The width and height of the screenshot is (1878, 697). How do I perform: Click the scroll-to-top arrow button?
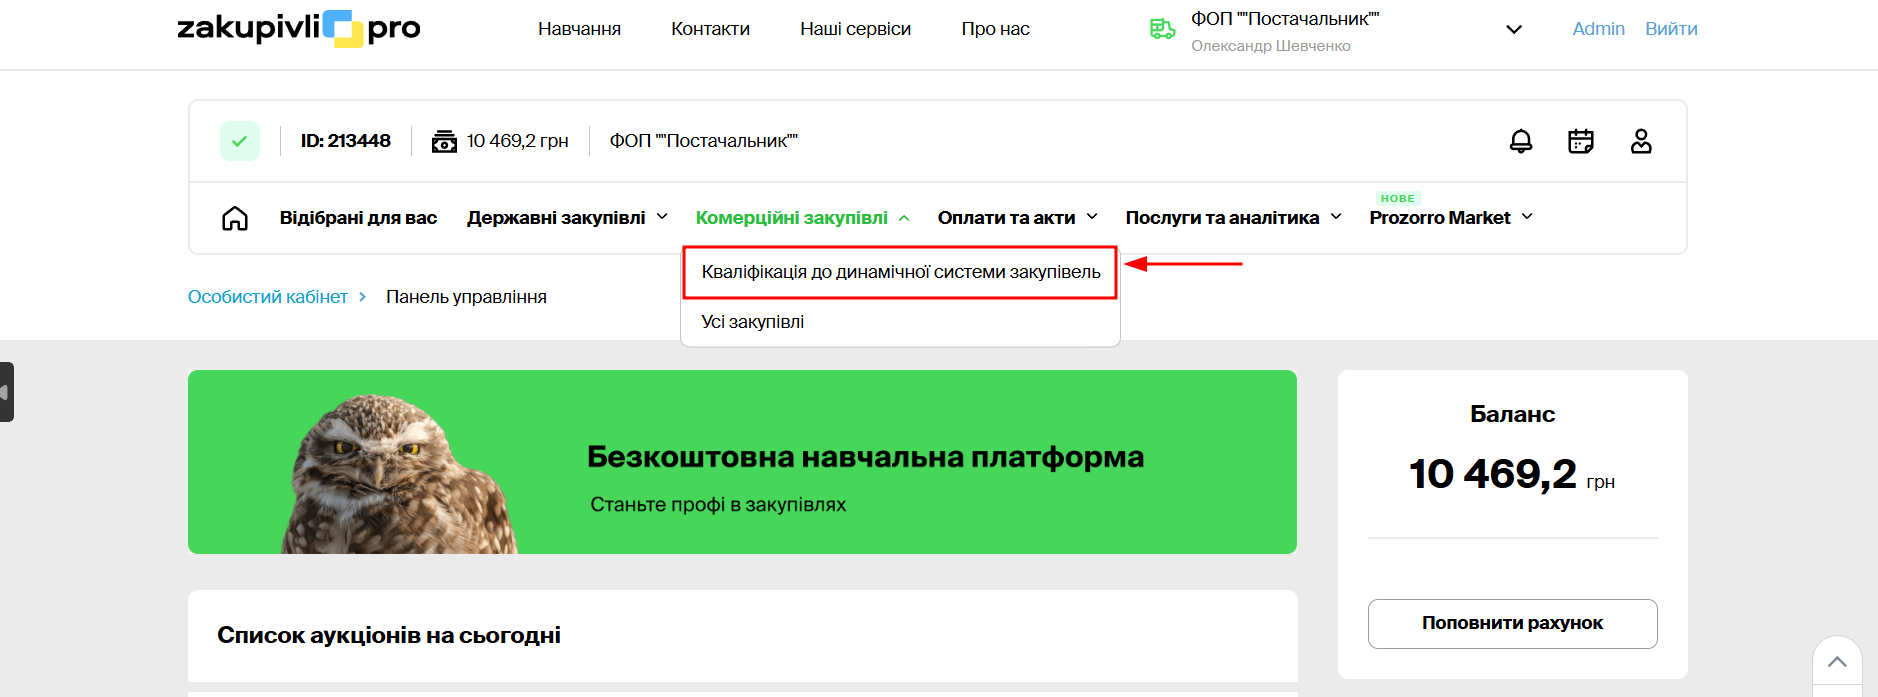click(x=1836, y=662)
